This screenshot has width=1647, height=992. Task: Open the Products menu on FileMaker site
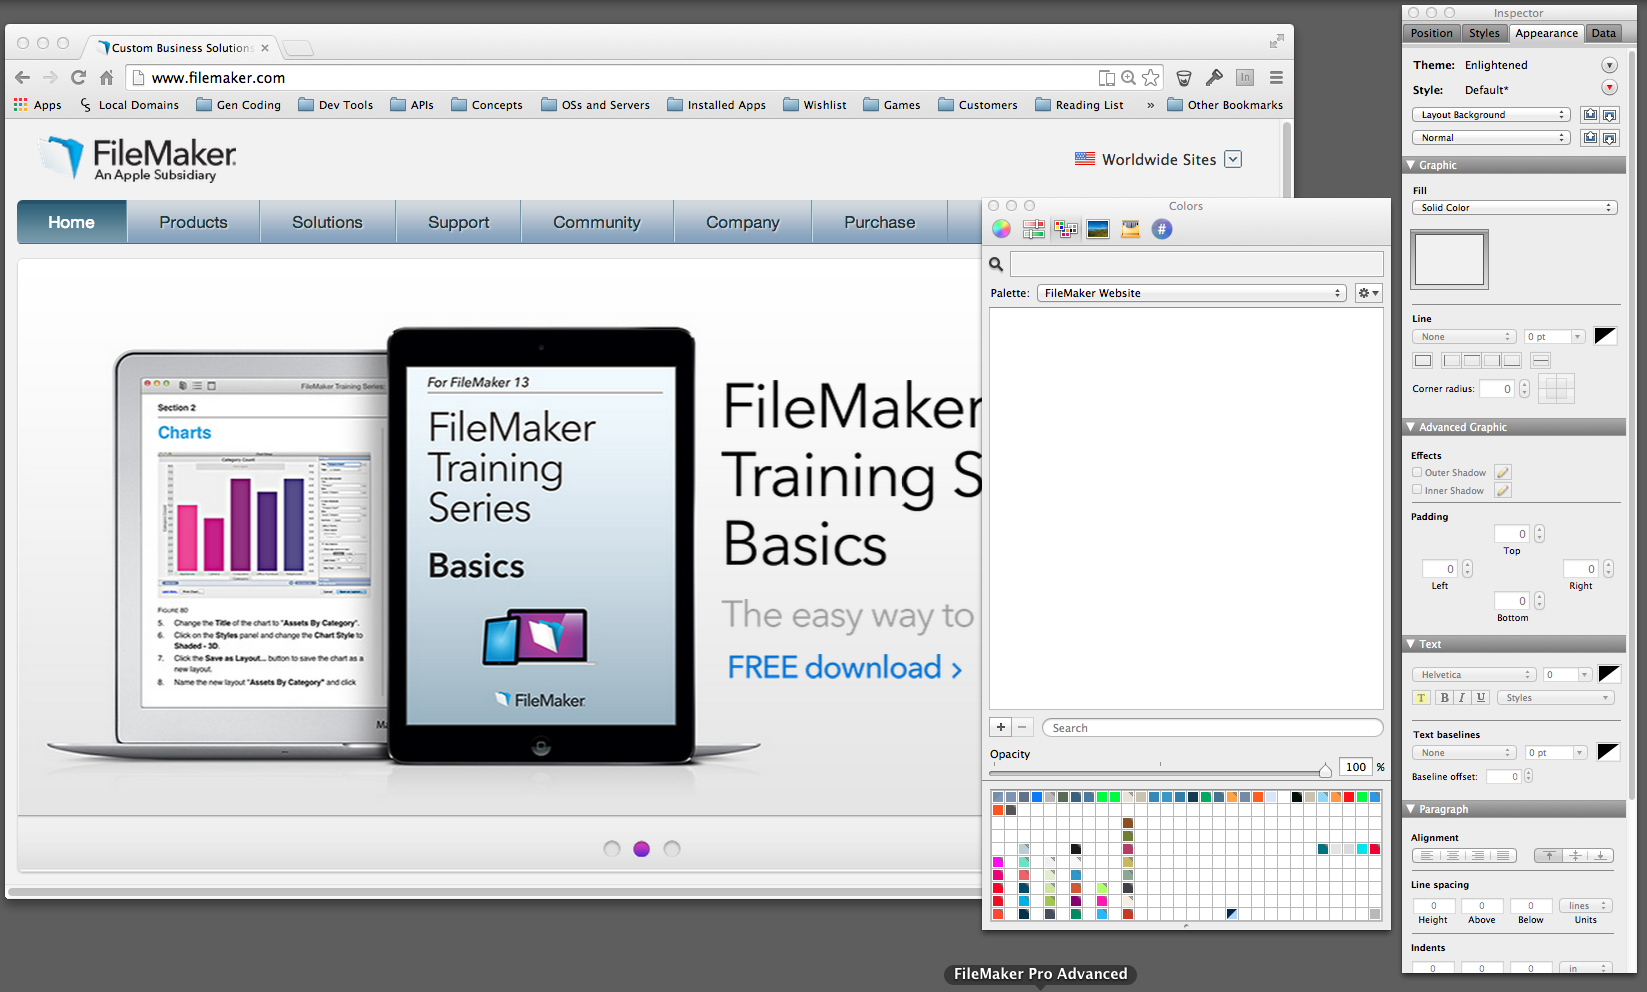pos(193,222)
